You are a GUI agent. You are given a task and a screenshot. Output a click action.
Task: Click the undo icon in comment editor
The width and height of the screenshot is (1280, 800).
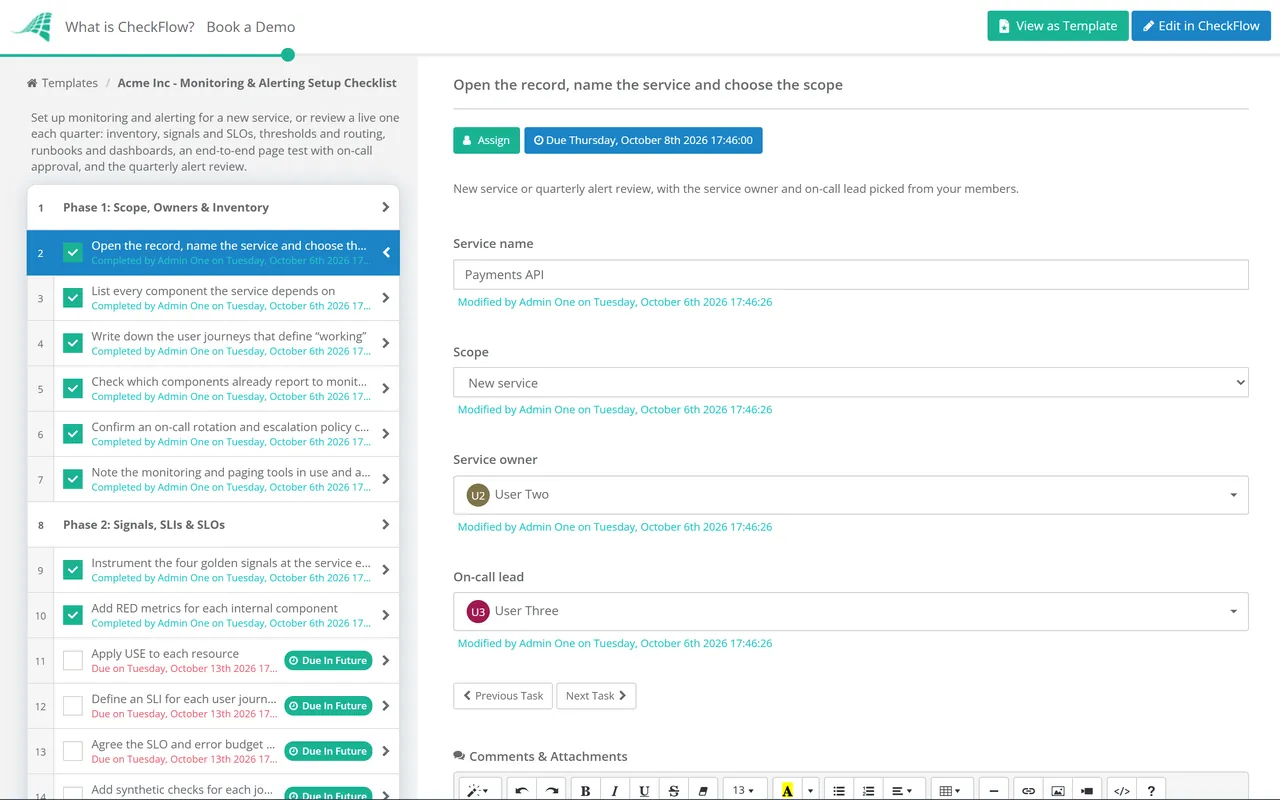coord(521,790)
